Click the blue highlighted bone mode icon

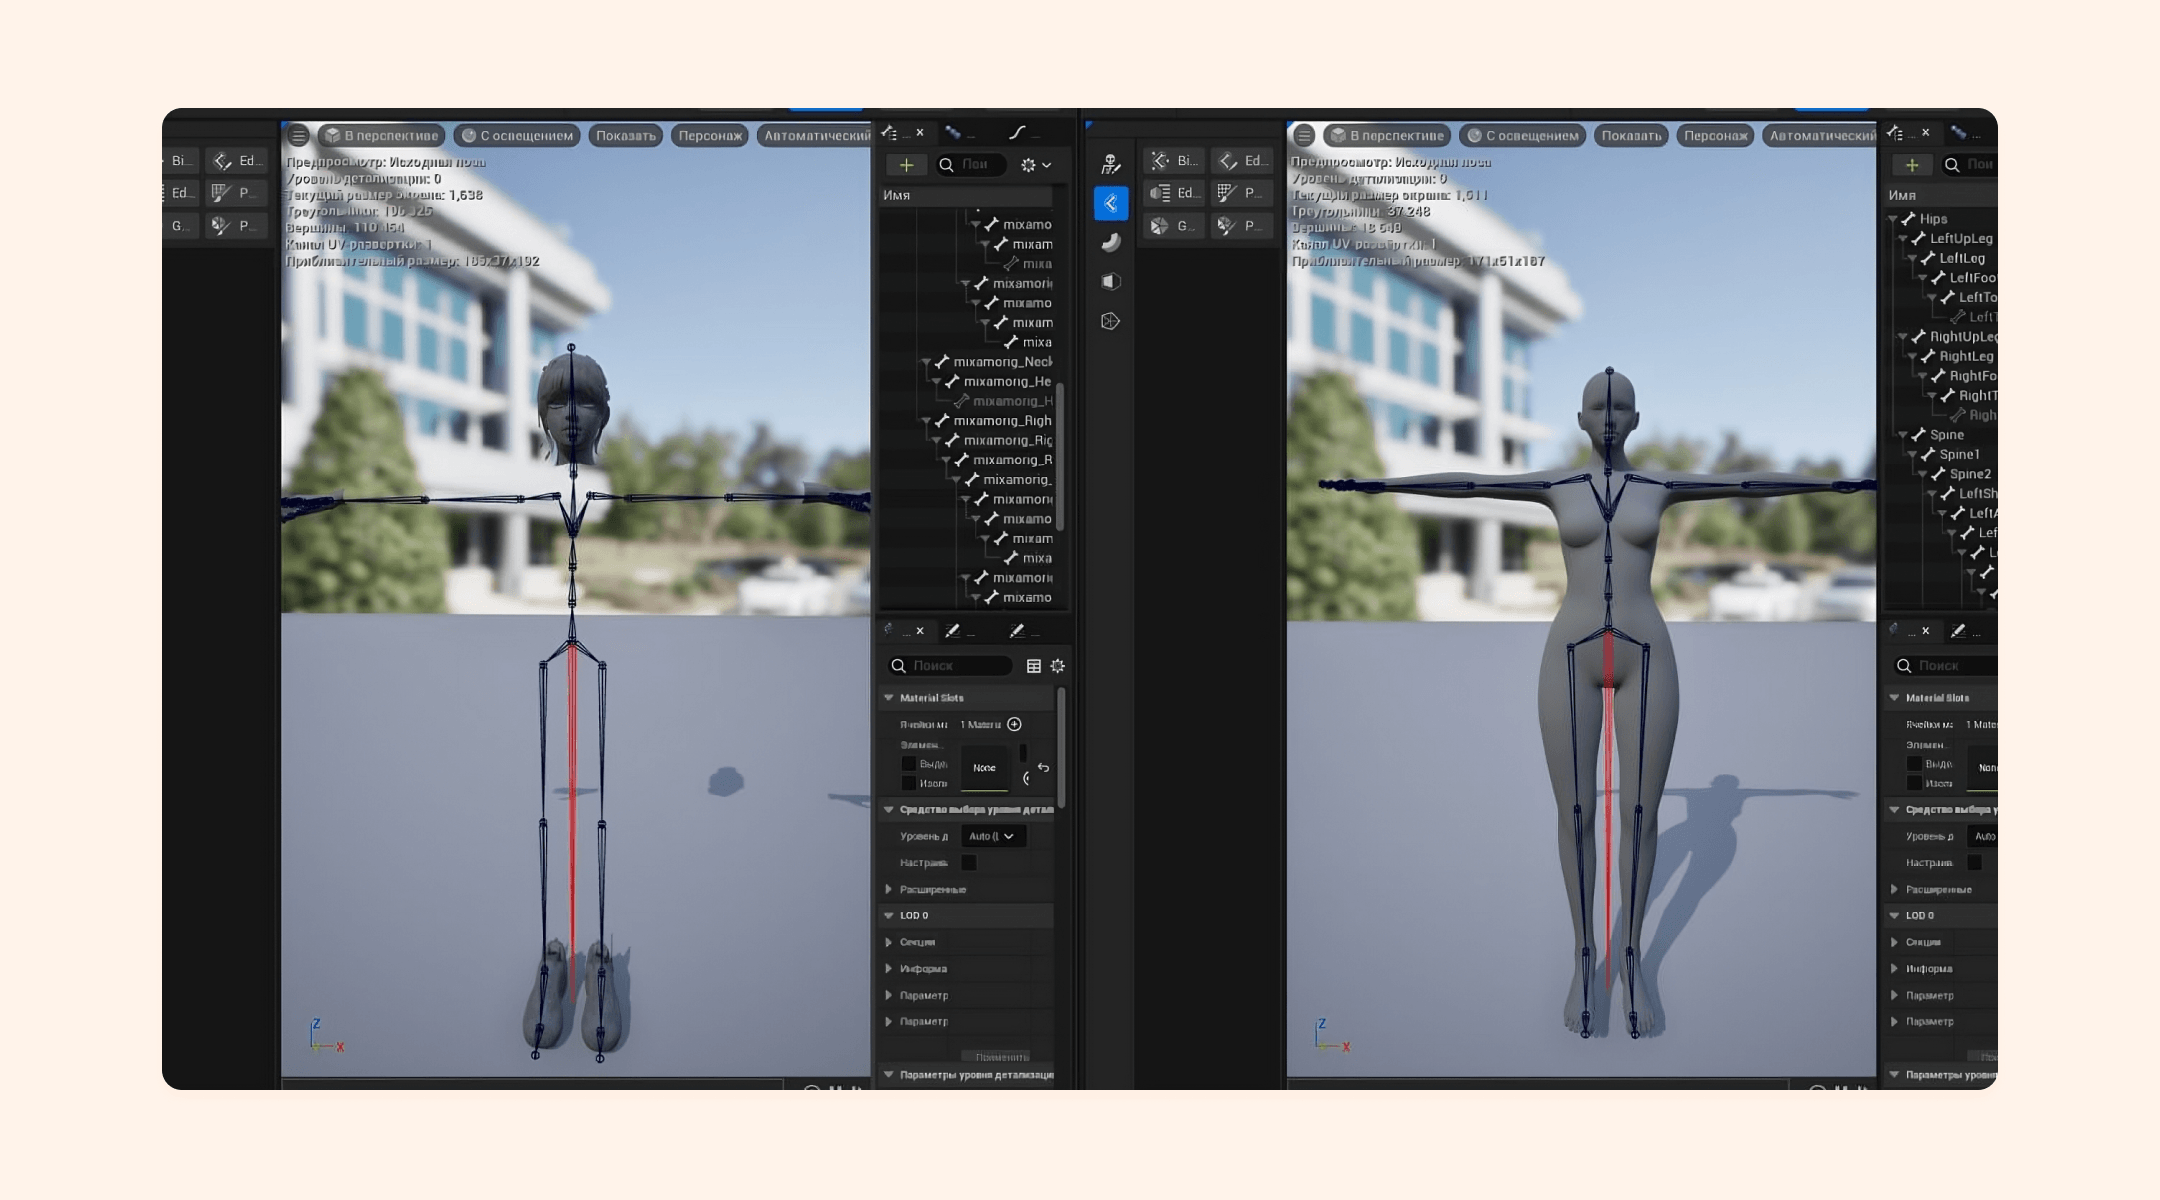click(x=1110, y=204)
